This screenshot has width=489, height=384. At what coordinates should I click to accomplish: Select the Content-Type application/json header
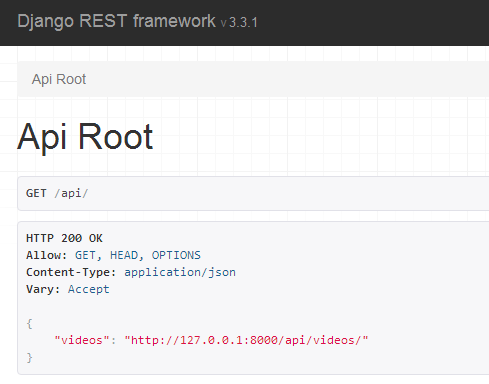pos(131,272)
